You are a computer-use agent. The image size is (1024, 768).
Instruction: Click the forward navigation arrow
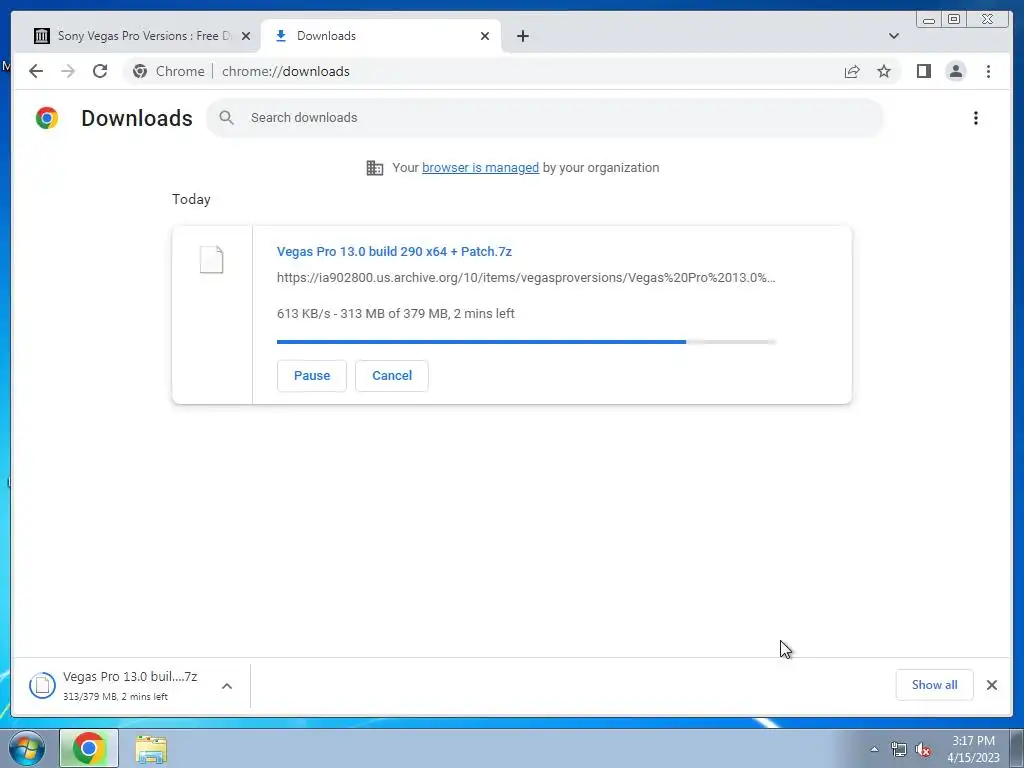[x=68, y=71]
